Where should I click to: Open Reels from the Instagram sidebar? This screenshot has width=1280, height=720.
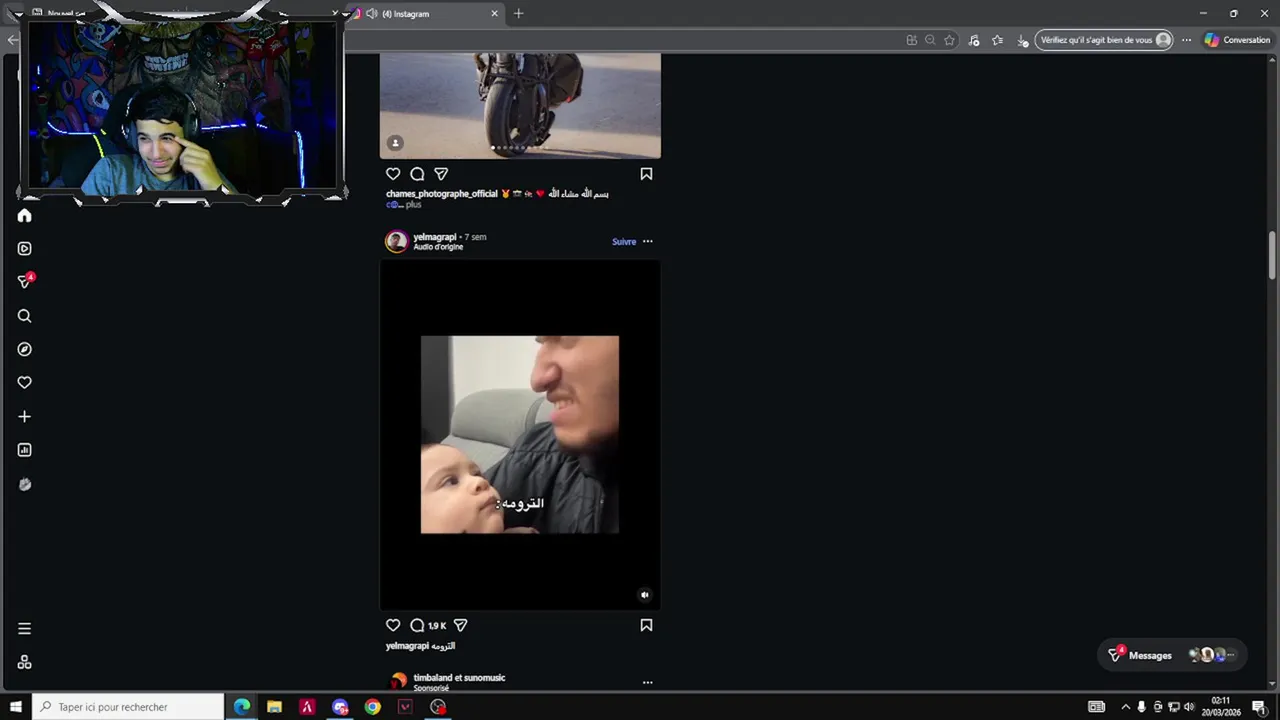tap(25, 249)
